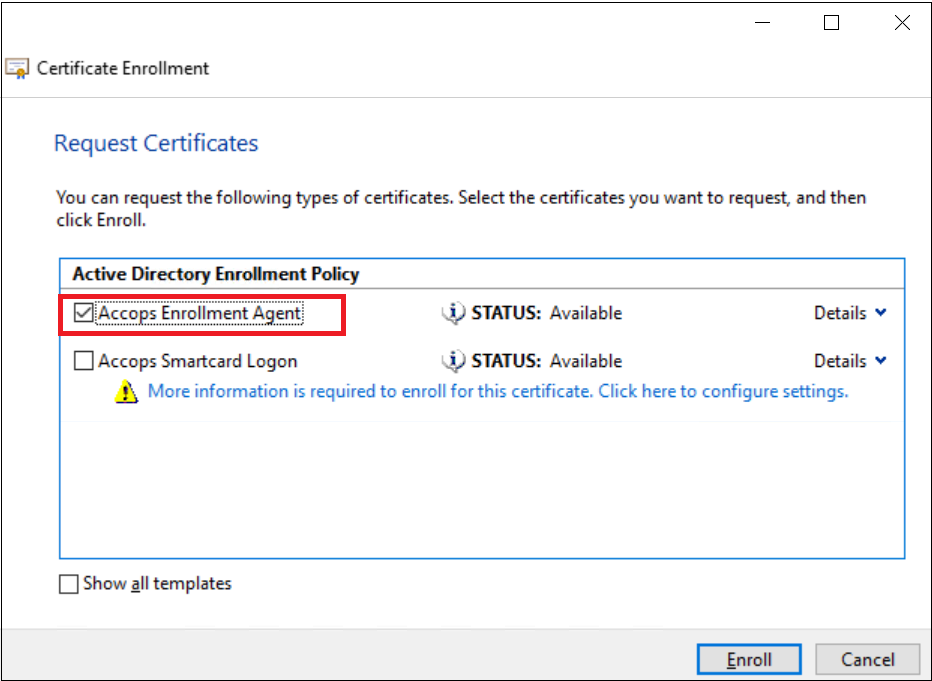The height and width of the screenshot is (681, 932).
Task: Expand Details for Accops Smartcard Logon
Action: (850, 361)
